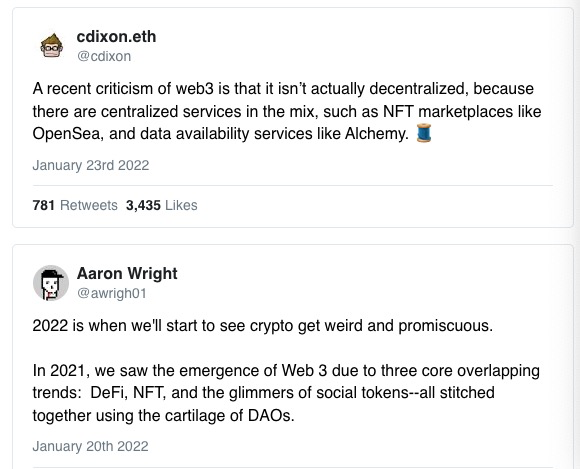Click the cdixon tweet card background
The image size is (580, 469).
click(x=292, y=118)
